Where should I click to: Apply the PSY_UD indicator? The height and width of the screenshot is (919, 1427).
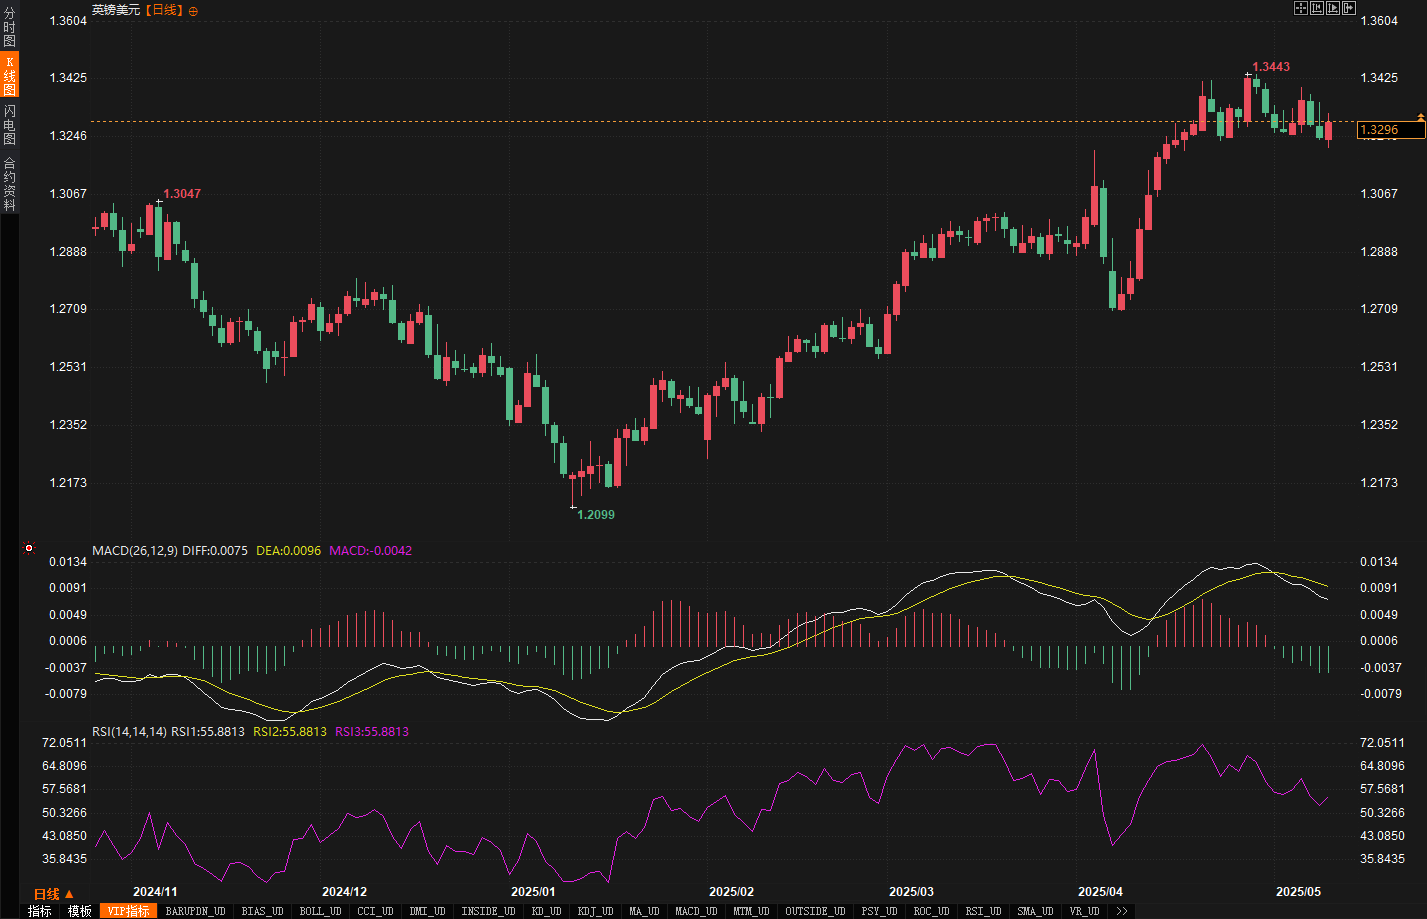coord(879,911)
